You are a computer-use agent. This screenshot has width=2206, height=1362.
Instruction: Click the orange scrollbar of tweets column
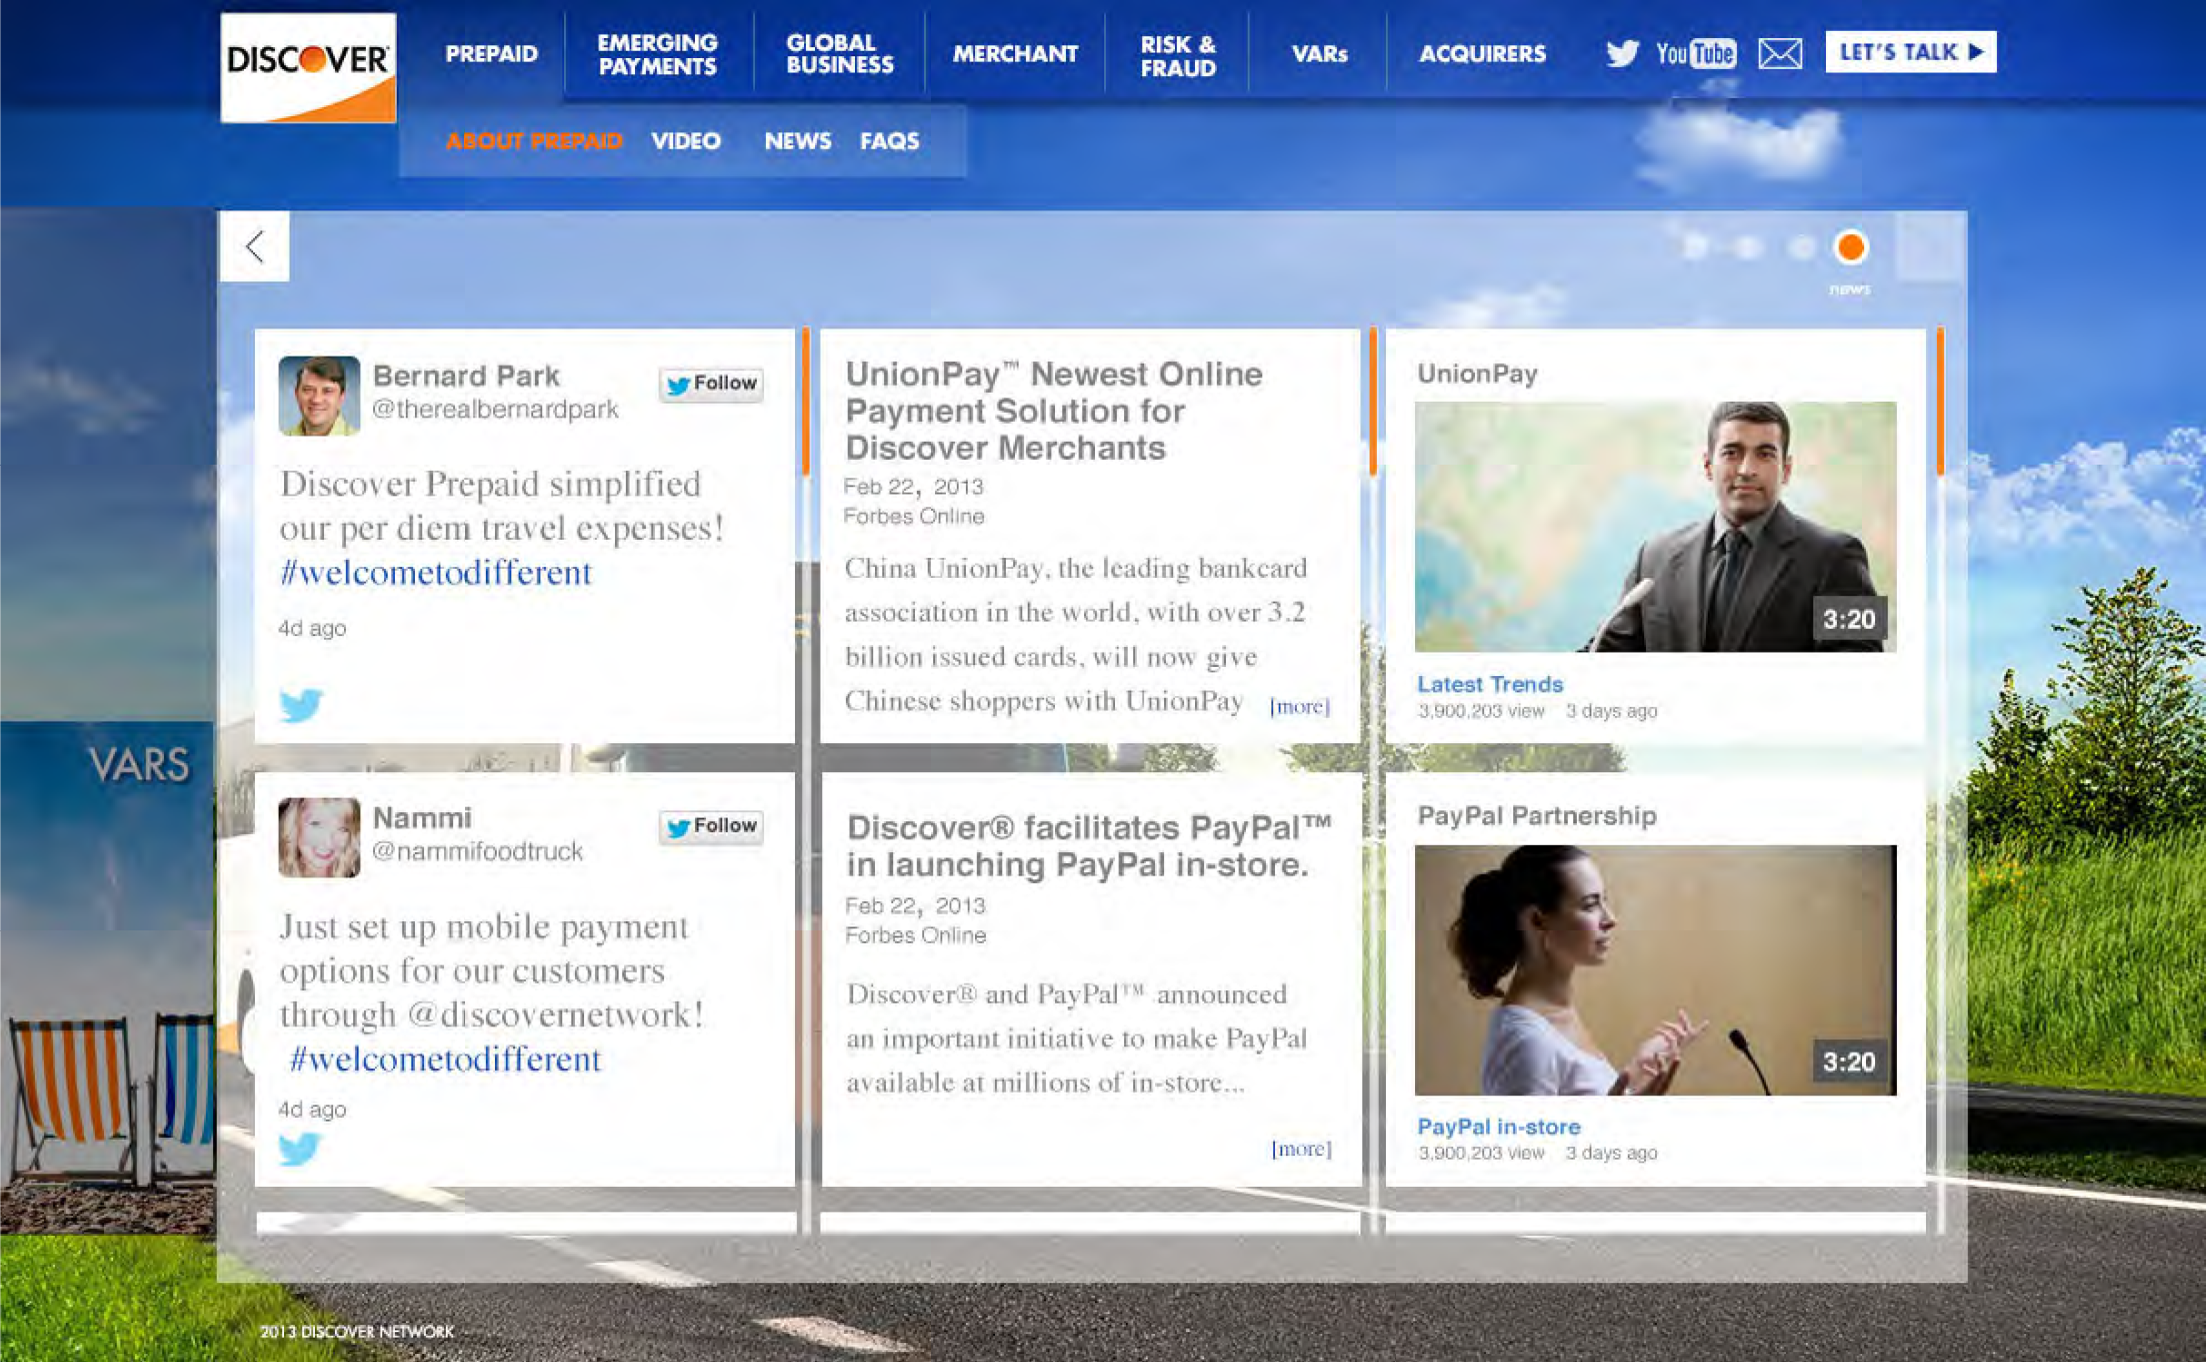[805, 401]
